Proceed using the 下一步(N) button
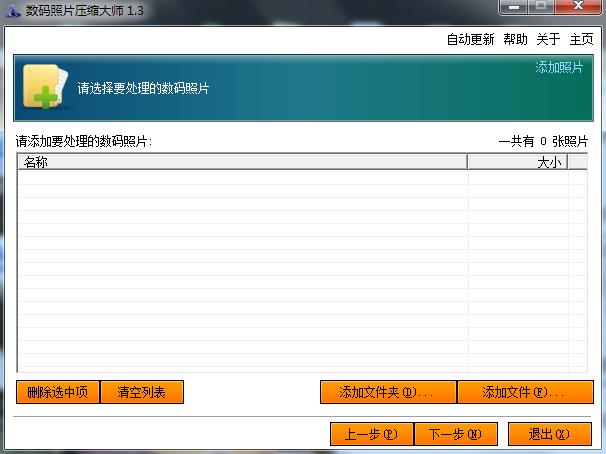The image size is (606, 454). (x=455, y=435)
